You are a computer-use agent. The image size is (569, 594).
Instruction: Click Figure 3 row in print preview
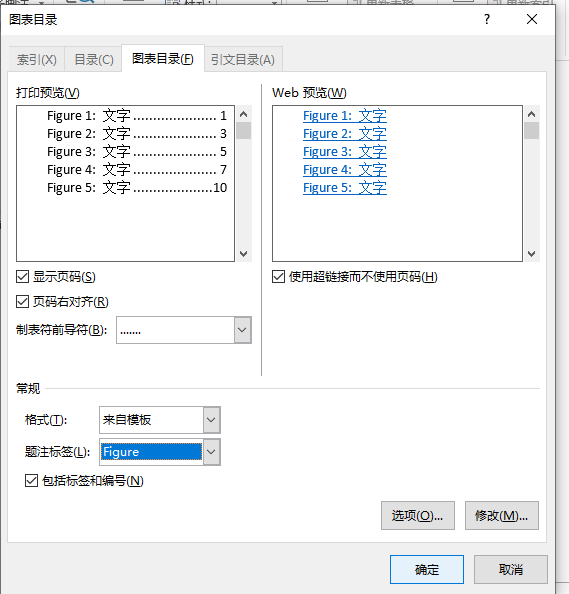pyautogui.click(x=137, y=152)
